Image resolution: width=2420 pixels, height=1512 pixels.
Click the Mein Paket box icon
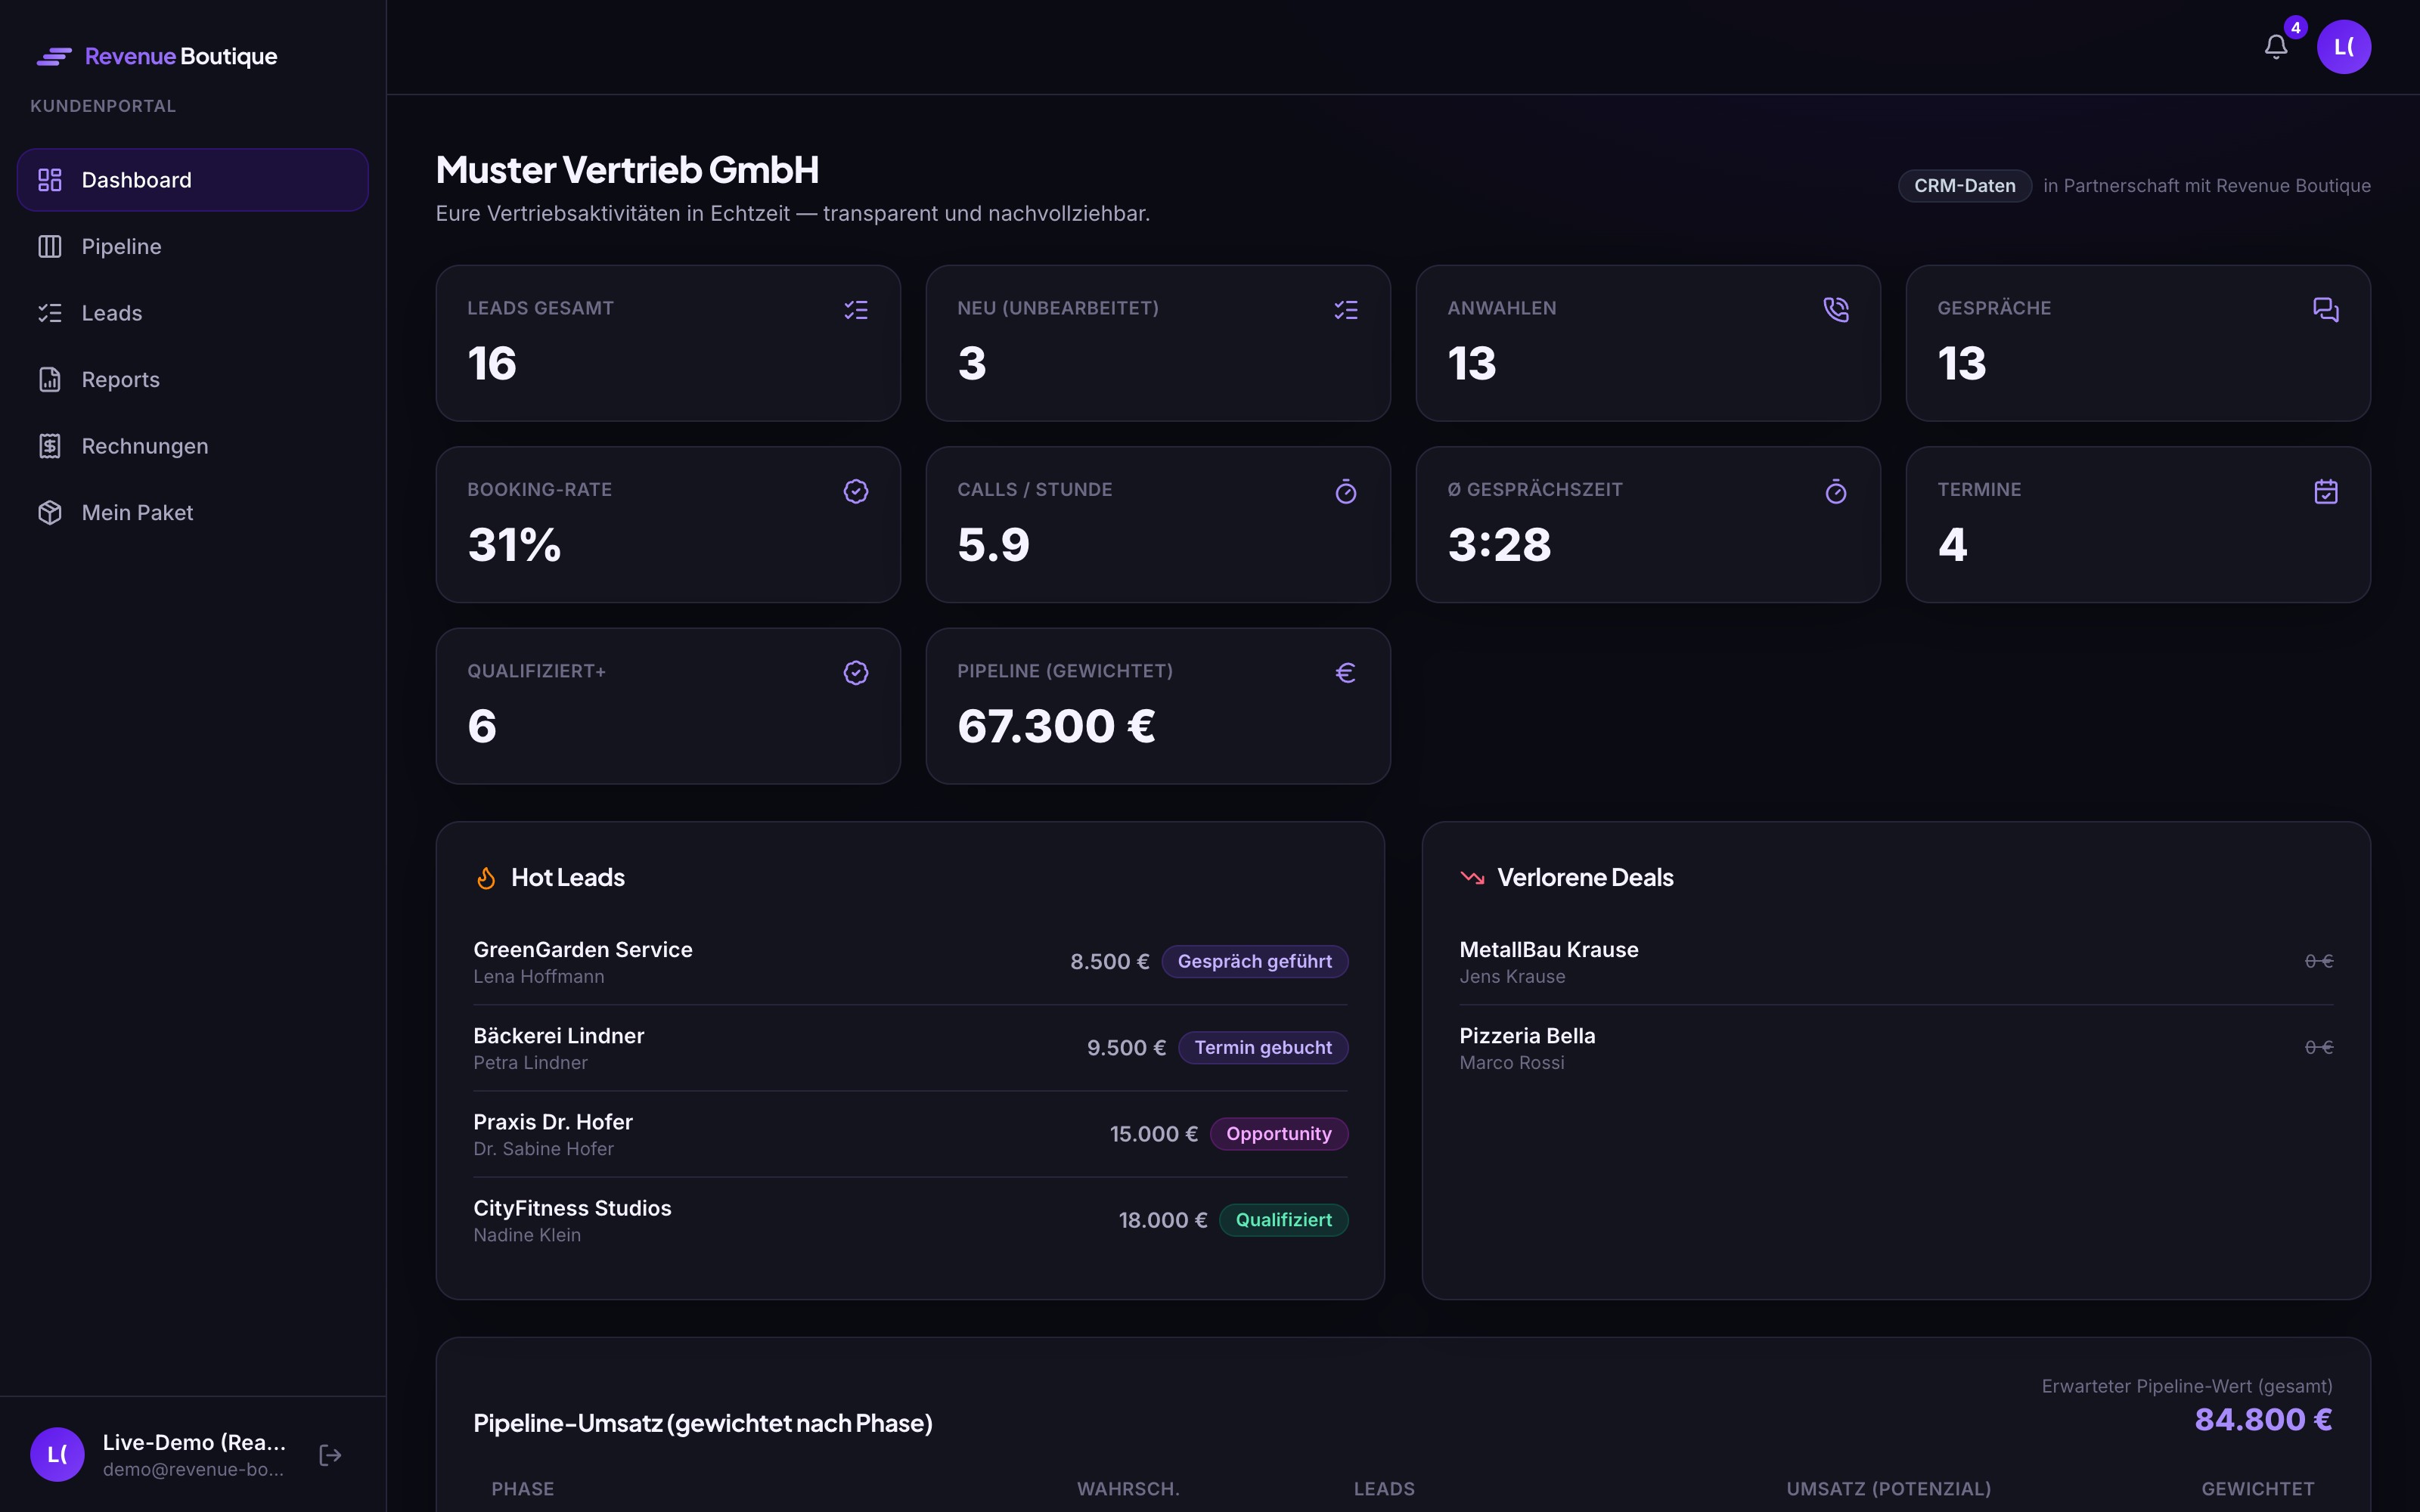(50, 513)
